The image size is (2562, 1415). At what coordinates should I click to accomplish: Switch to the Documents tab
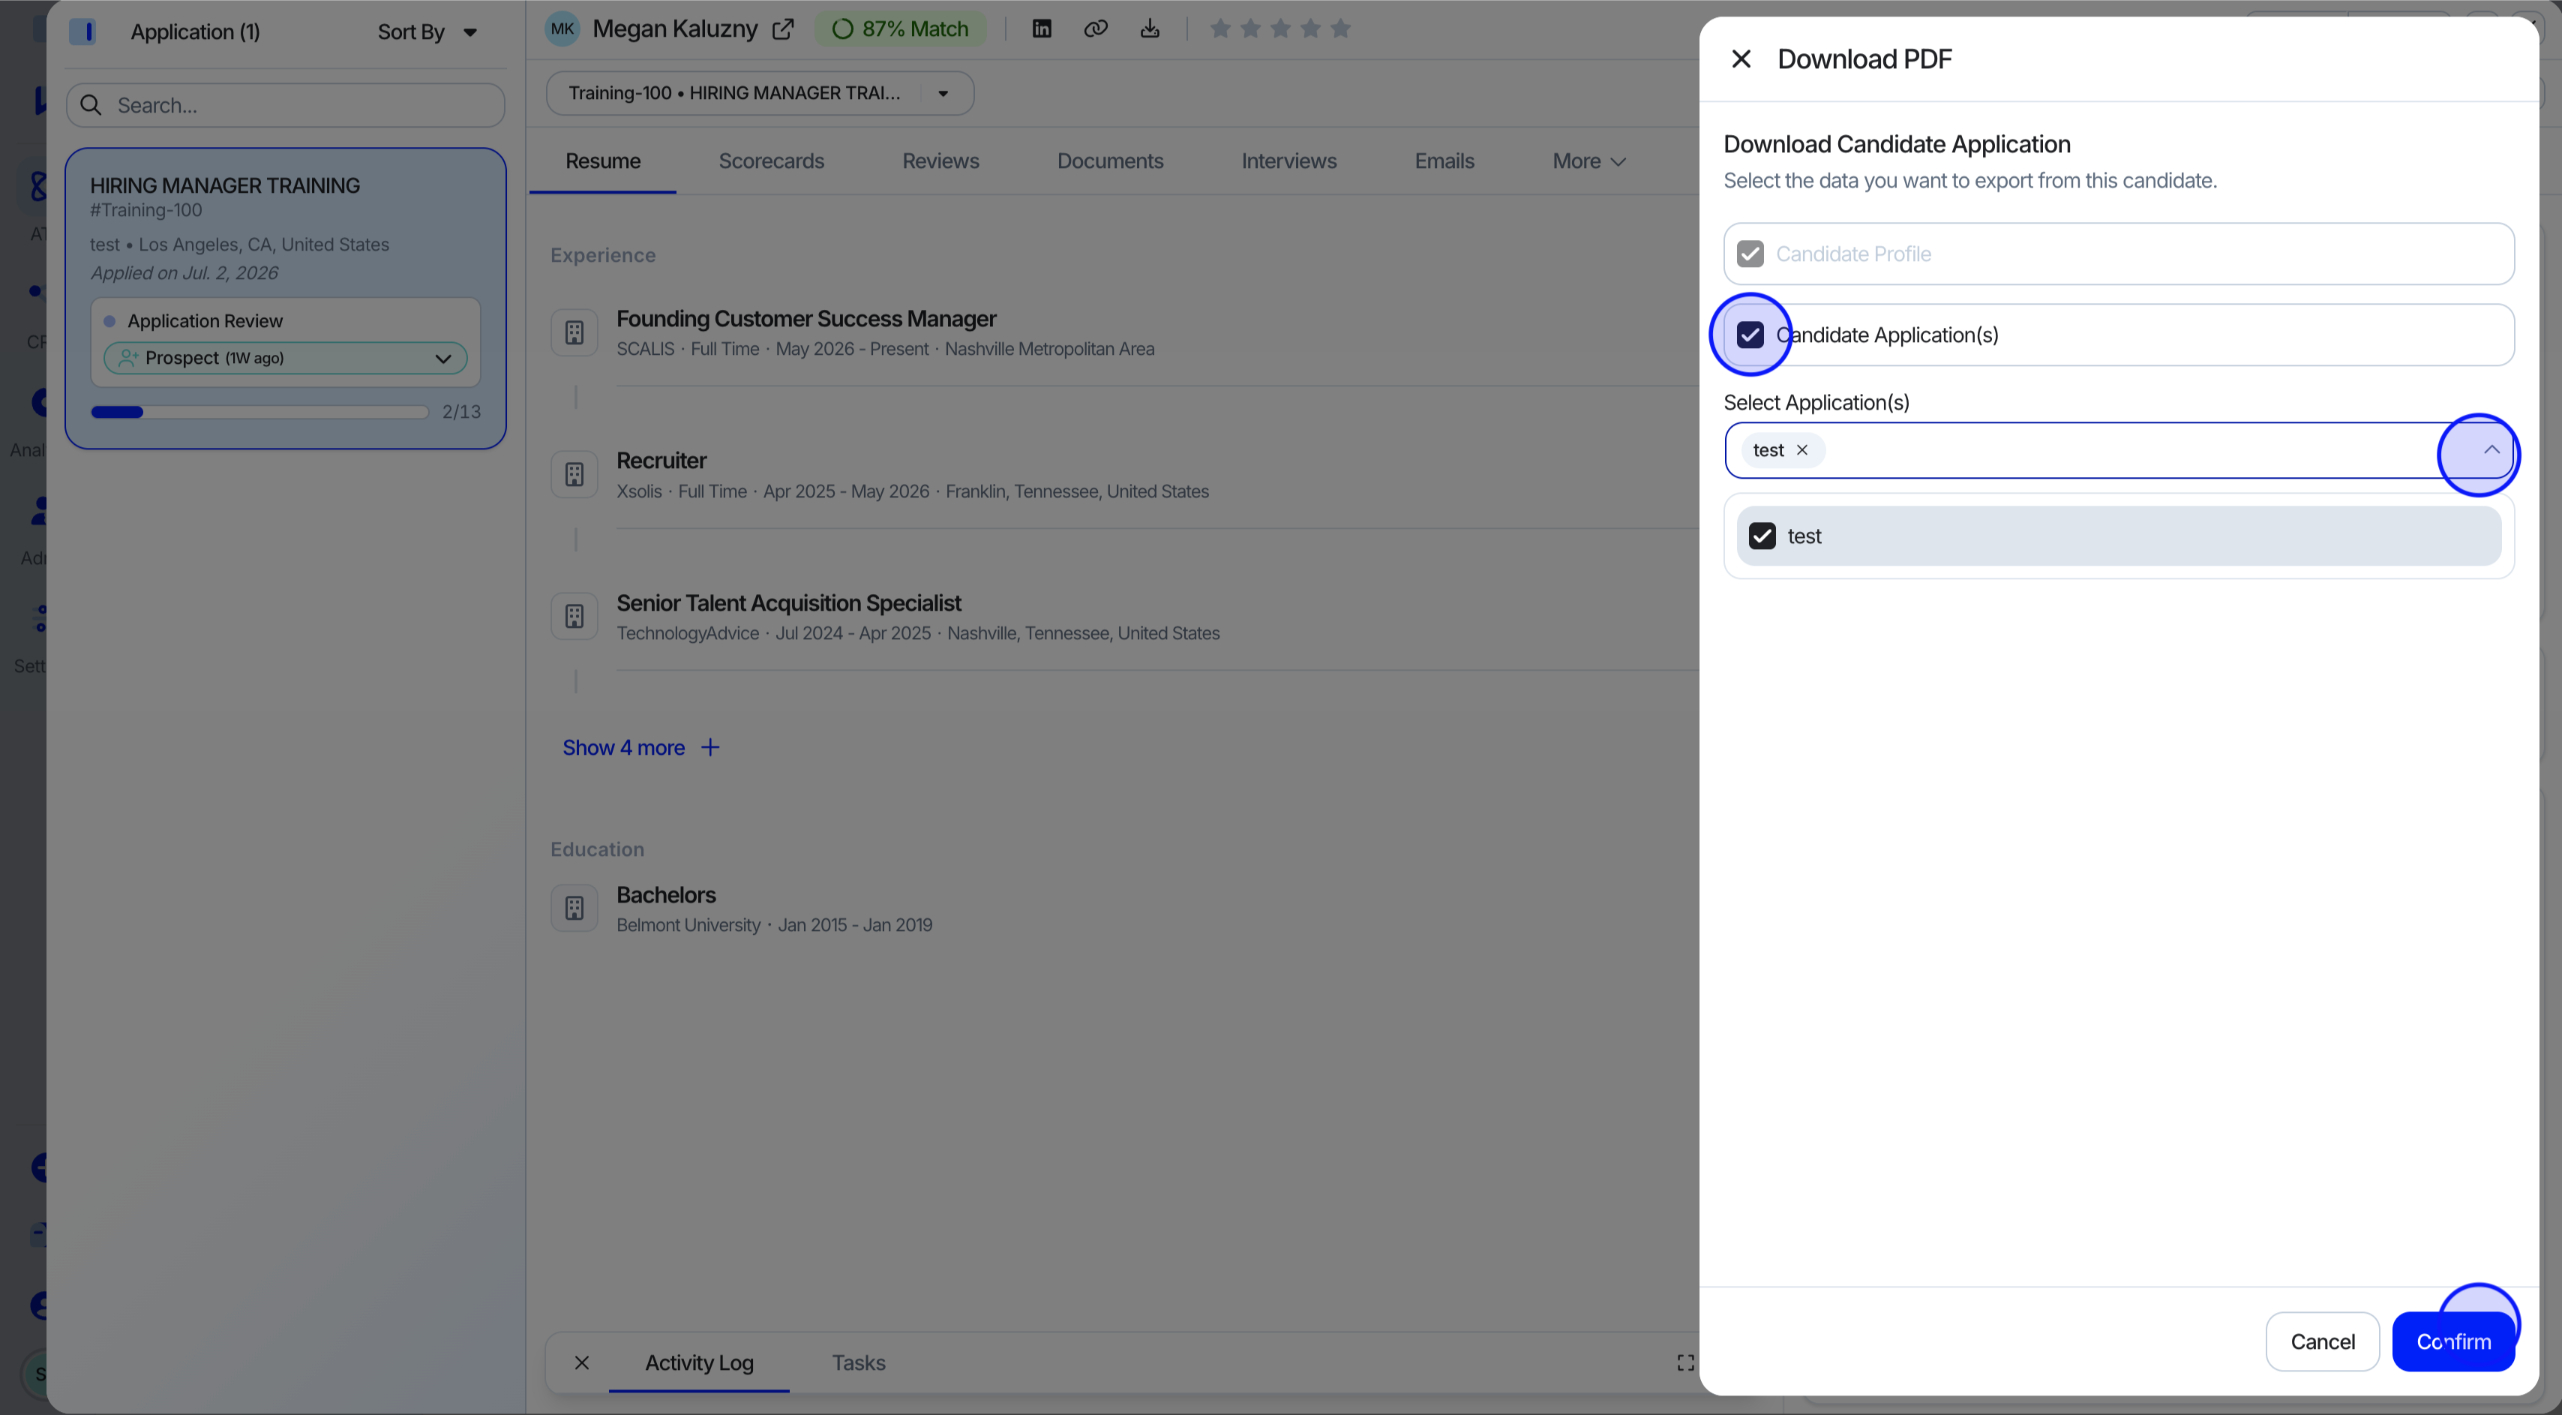tap(1110, 161)
